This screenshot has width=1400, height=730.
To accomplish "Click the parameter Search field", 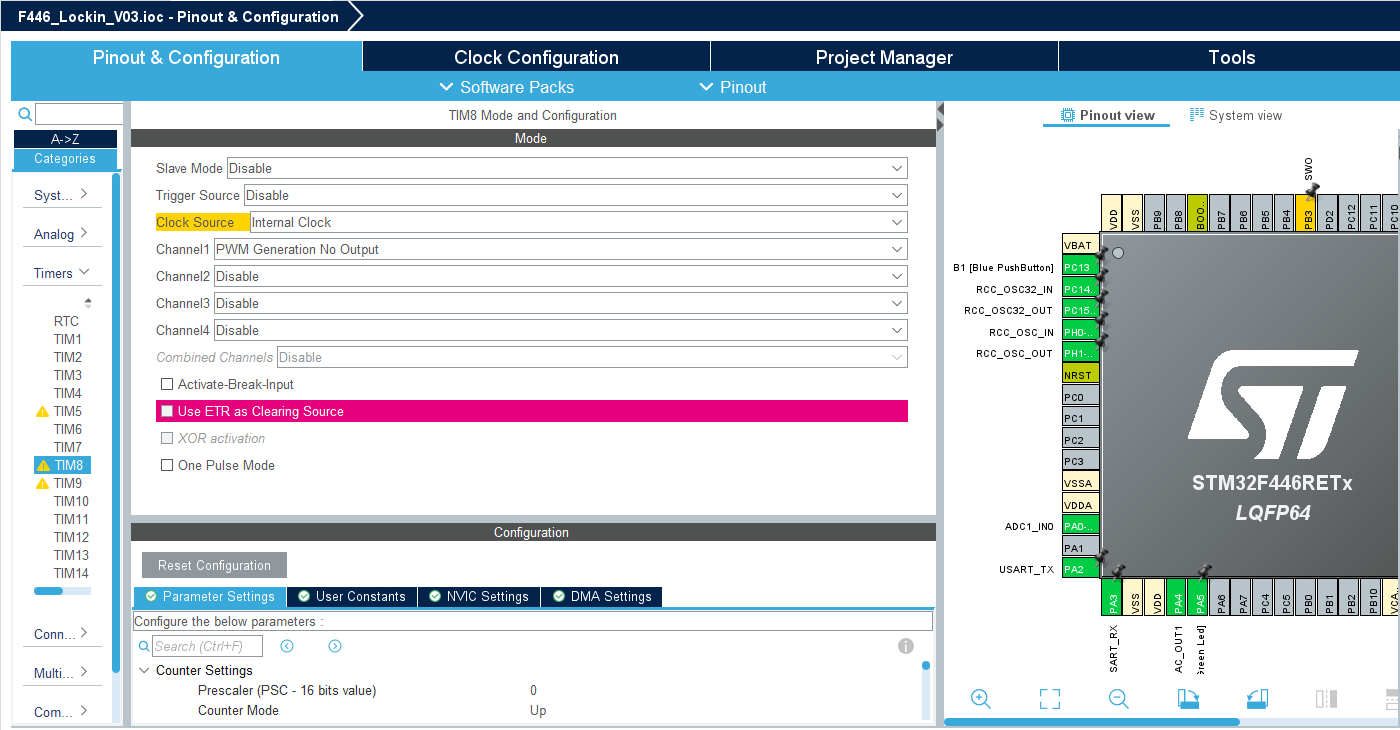I will pyautogui.click(x=207, y=646).
